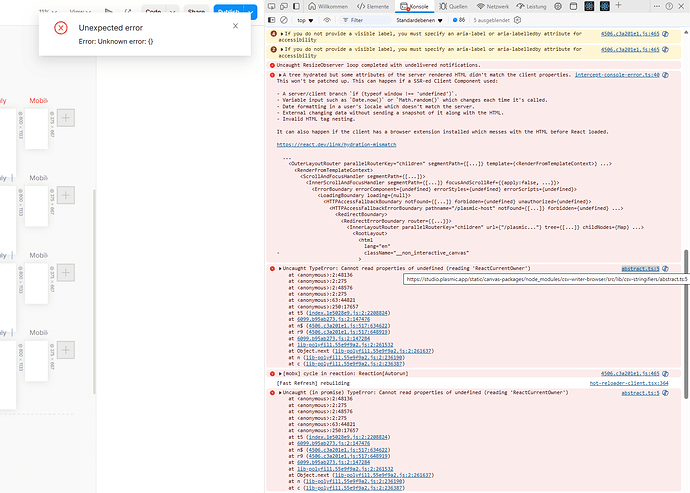Dismiss the Unexpected error notification

coord(235,26)
